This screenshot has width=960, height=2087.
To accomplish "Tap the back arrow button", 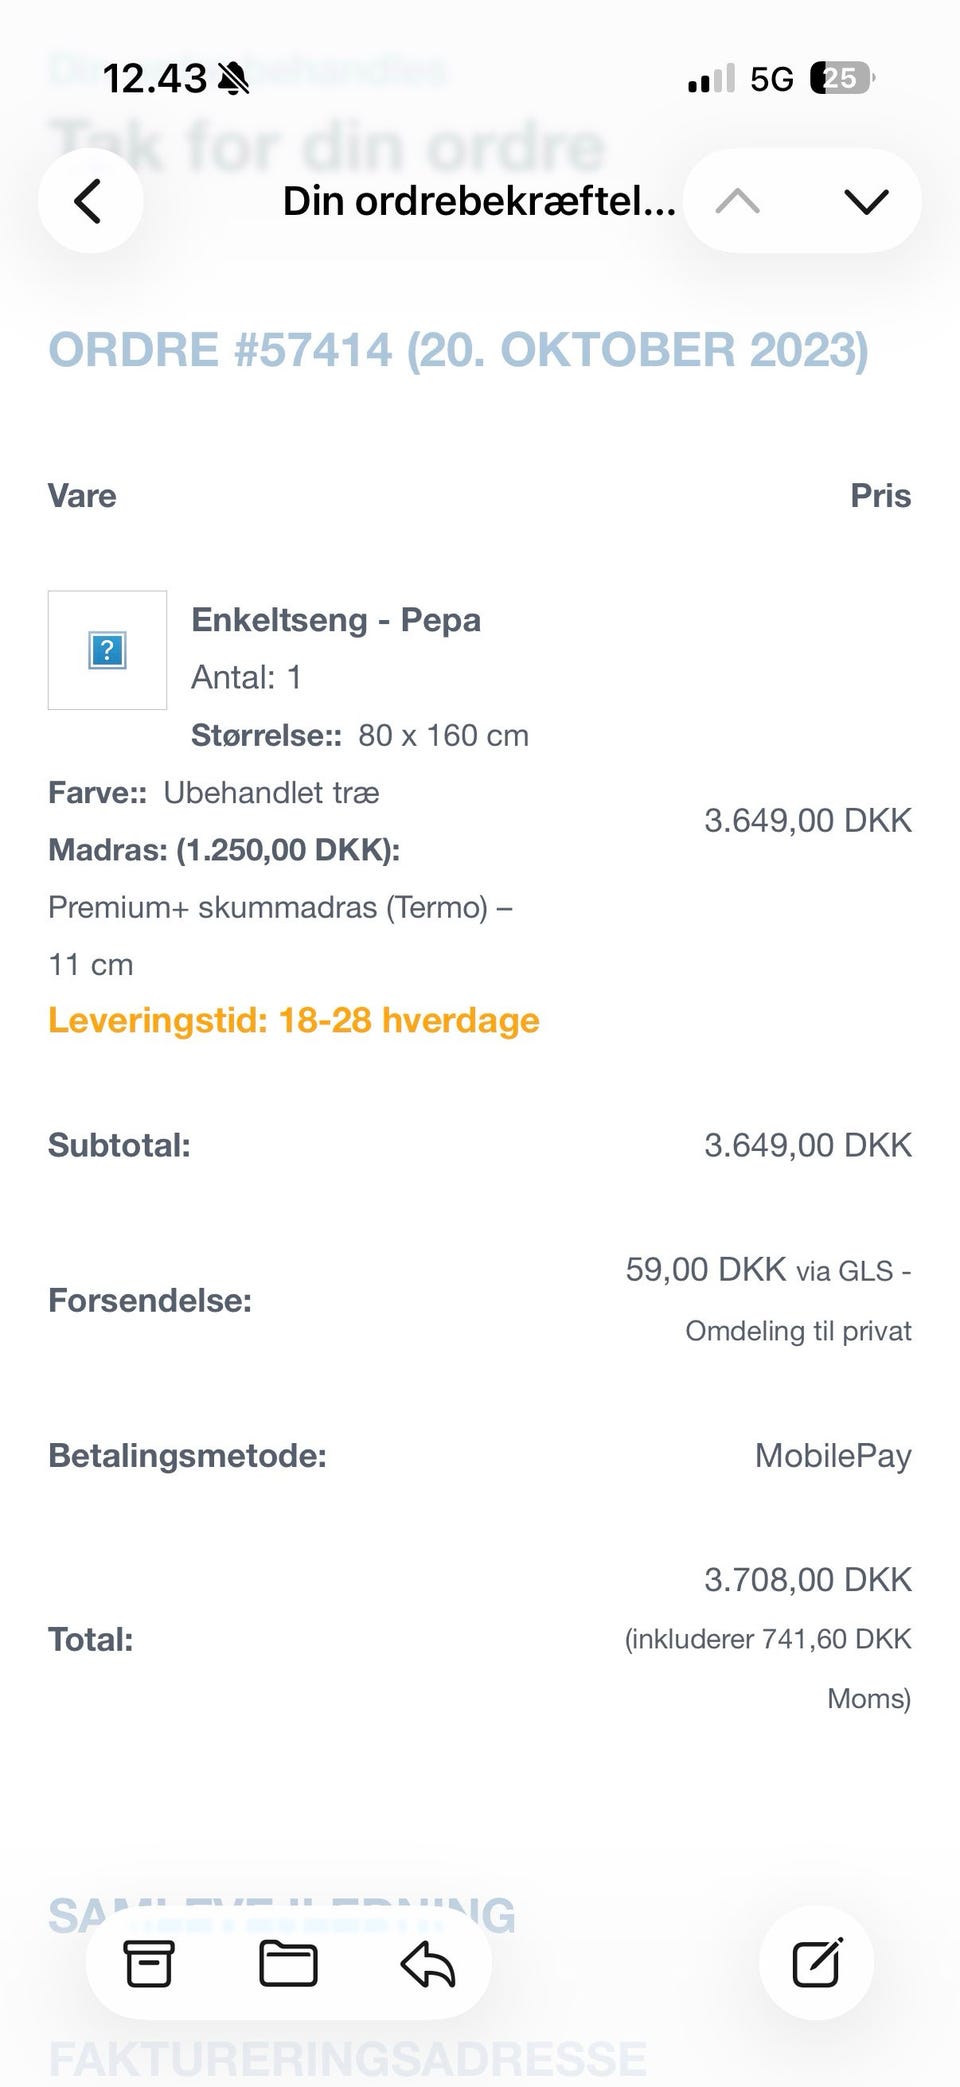I will (x=89, y=201).
